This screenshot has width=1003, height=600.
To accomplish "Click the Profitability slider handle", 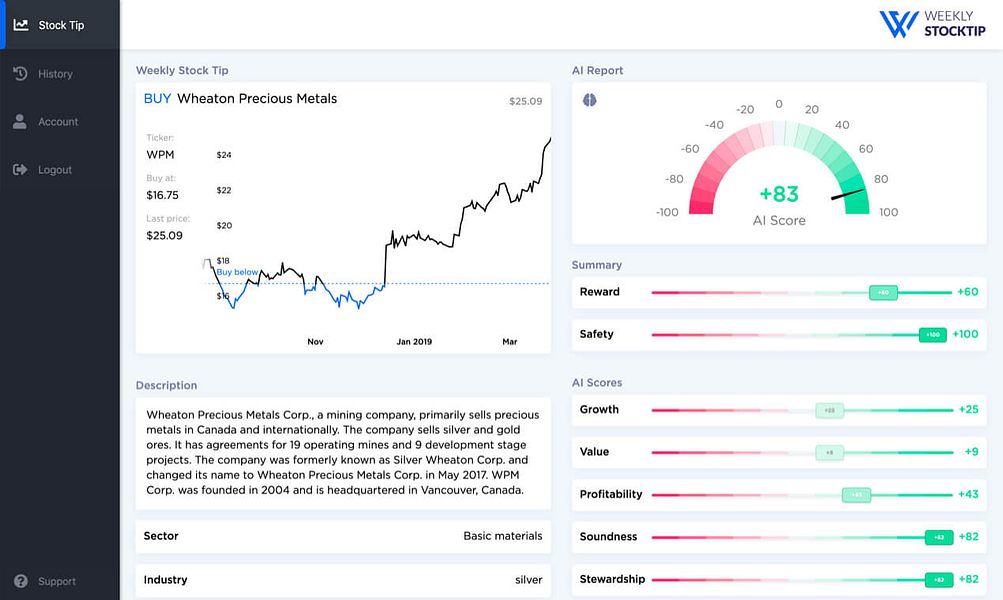I will coord(857,494).
